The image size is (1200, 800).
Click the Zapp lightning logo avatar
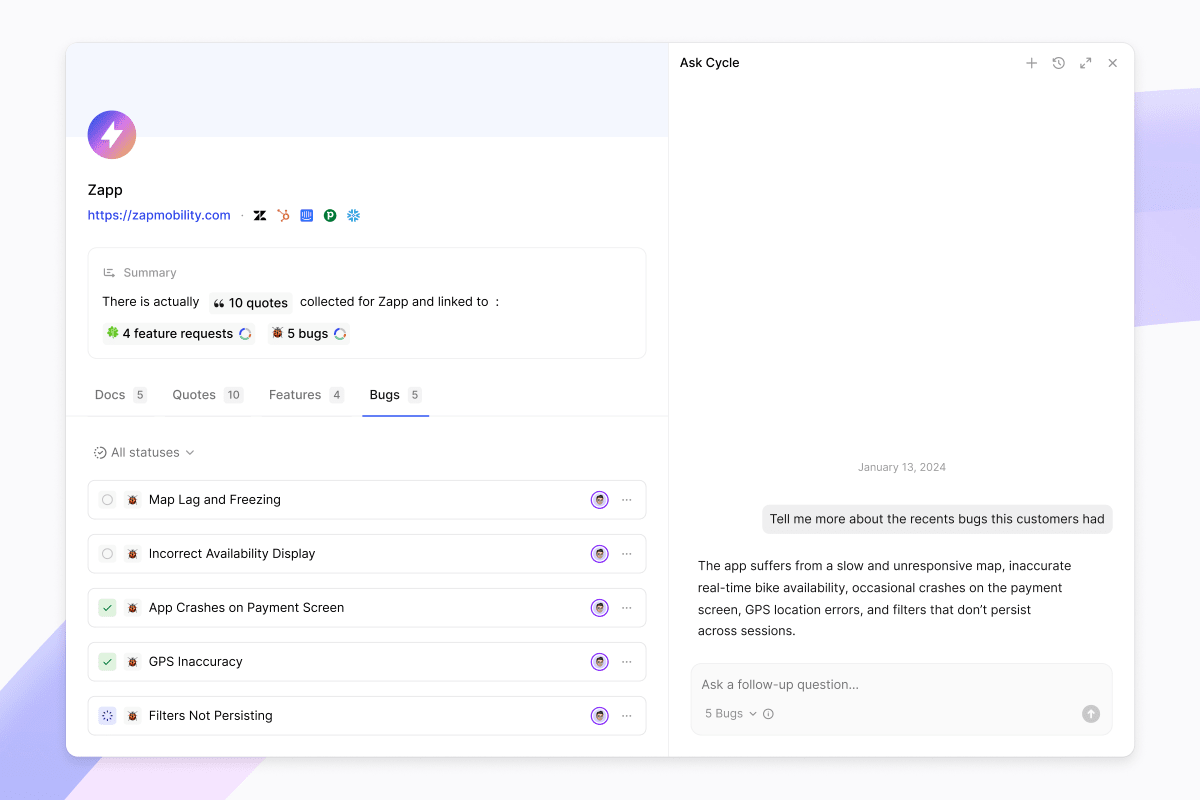(112, 135)
